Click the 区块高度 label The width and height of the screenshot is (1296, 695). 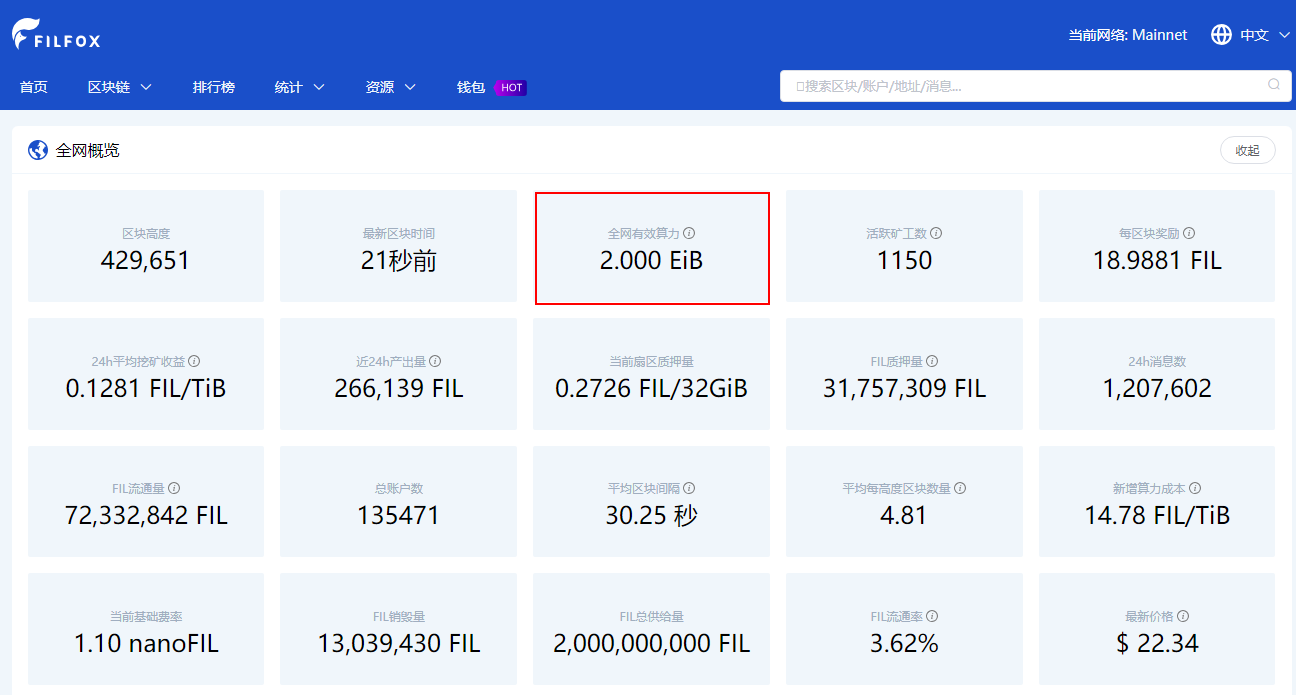pyautogui.click(x=146, y=233)
